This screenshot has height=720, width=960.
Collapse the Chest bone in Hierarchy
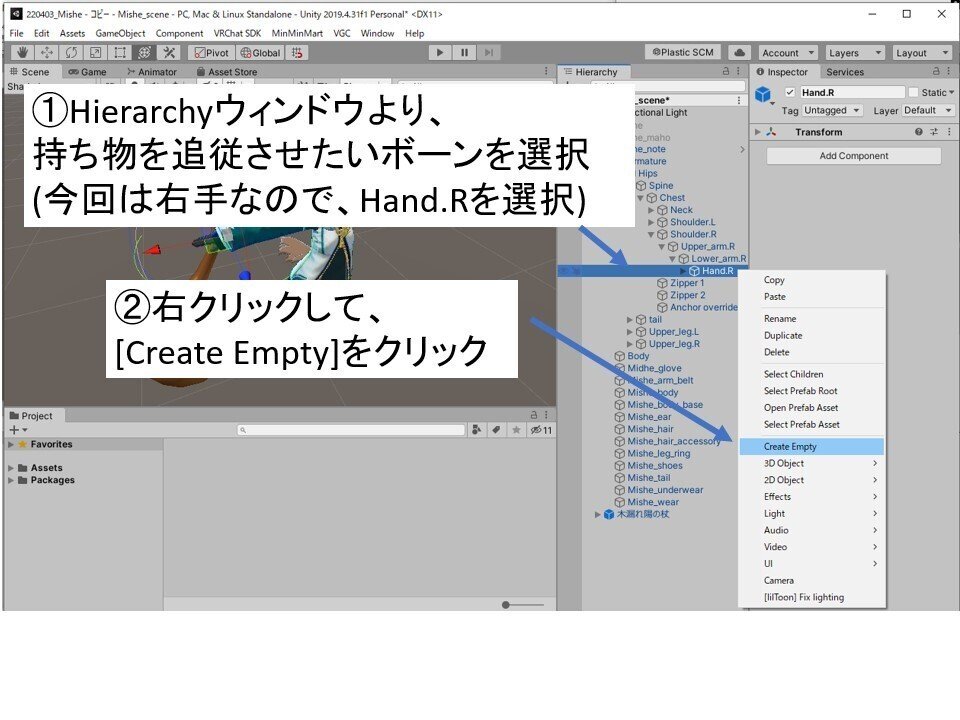(640, 198)
